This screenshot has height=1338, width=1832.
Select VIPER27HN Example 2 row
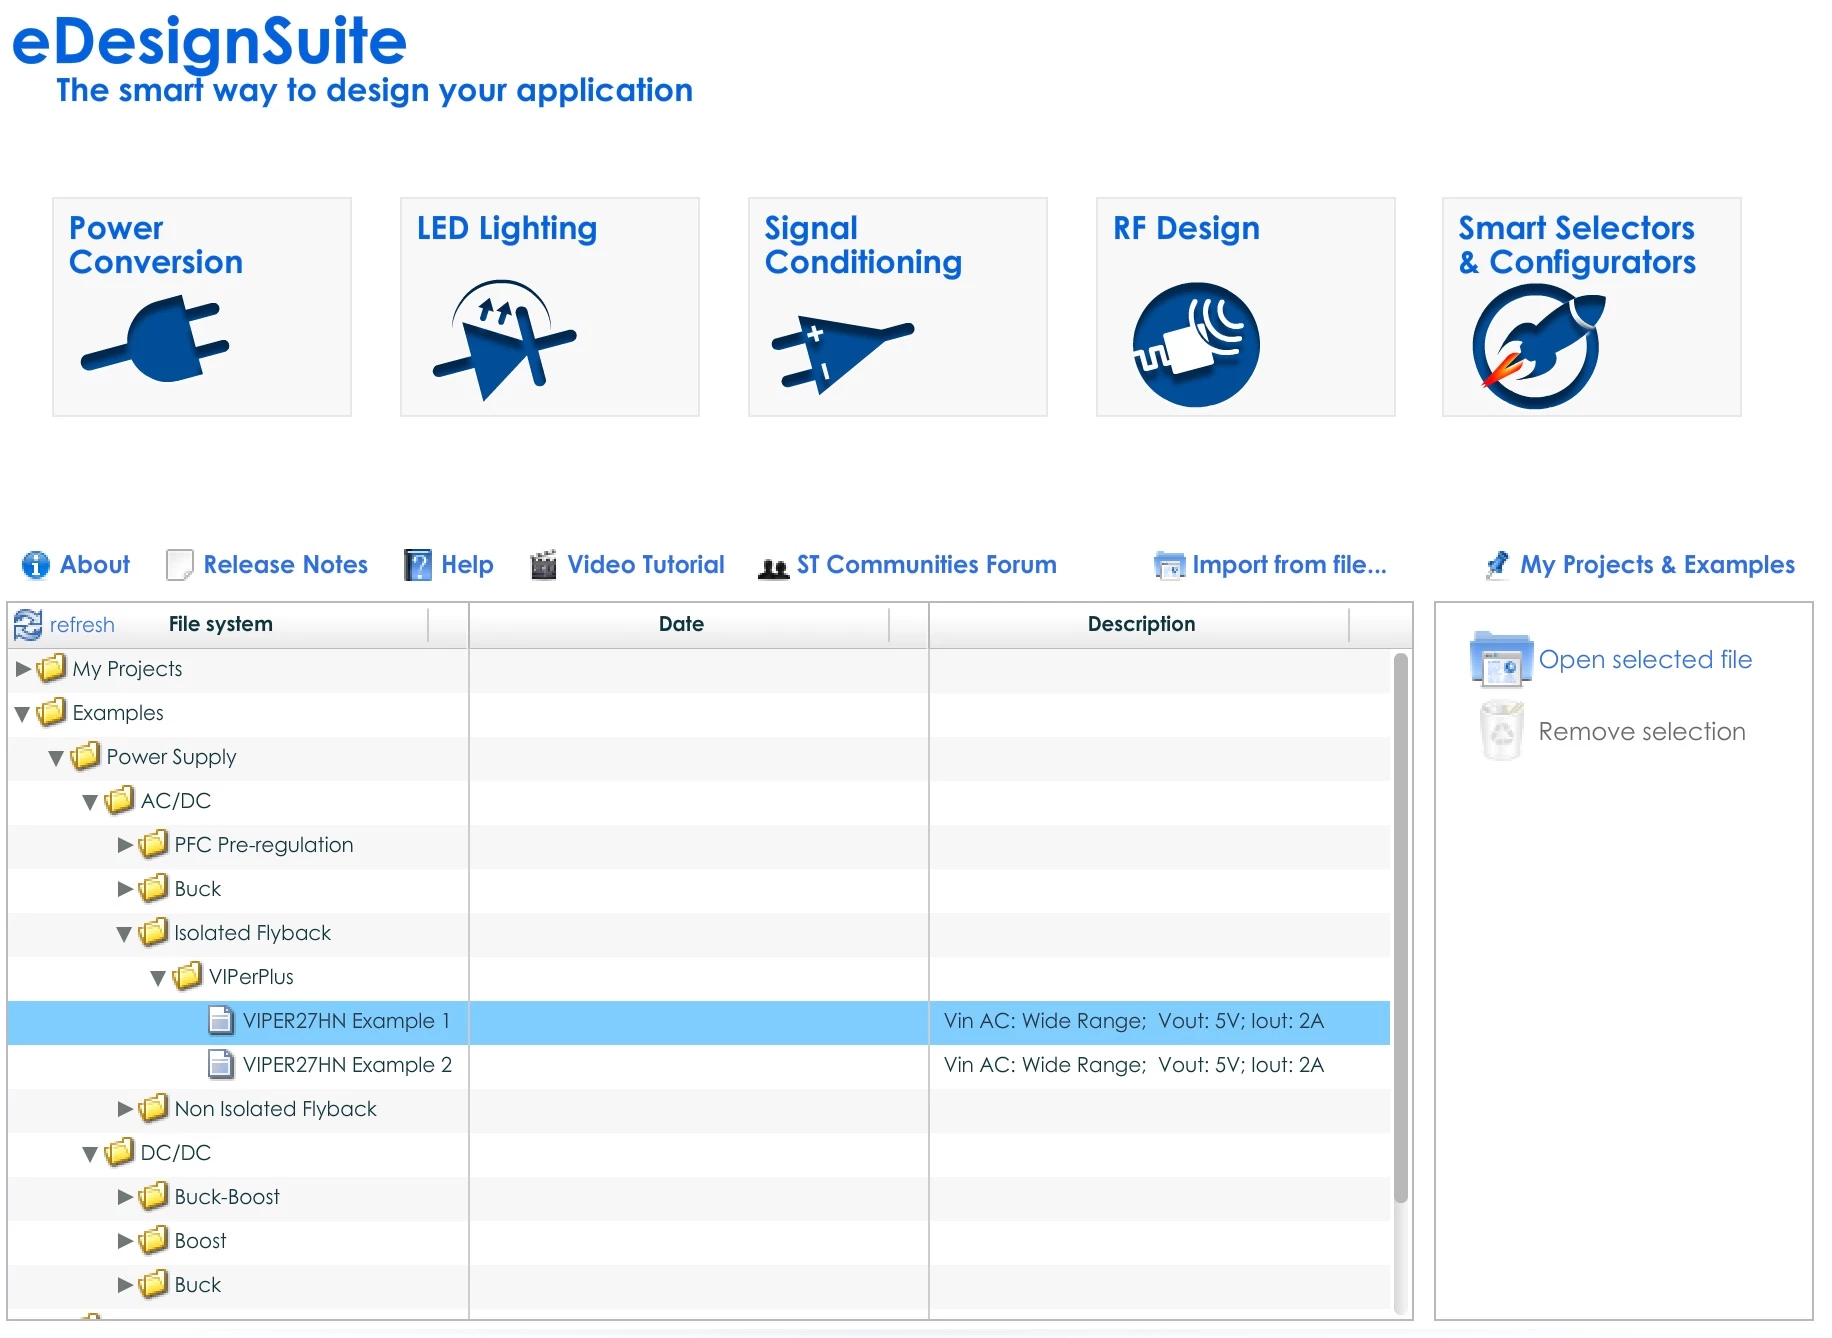[x=699, y=1065]
